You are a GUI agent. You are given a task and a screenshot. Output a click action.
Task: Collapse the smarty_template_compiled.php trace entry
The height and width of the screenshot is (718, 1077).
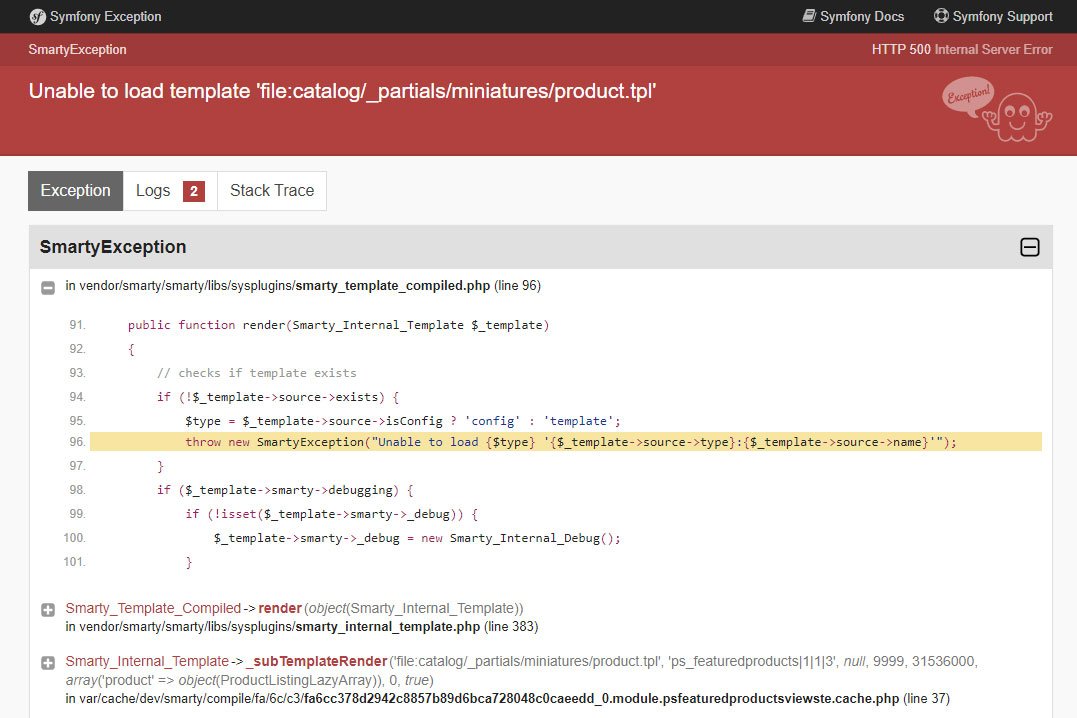[48, 288]
